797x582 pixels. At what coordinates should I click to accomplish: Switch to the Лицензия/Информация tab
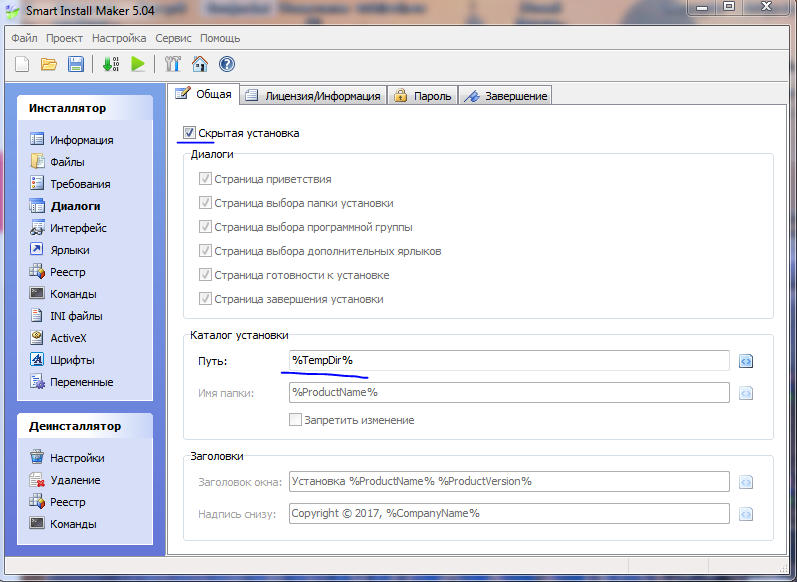(x=313, y=96)
